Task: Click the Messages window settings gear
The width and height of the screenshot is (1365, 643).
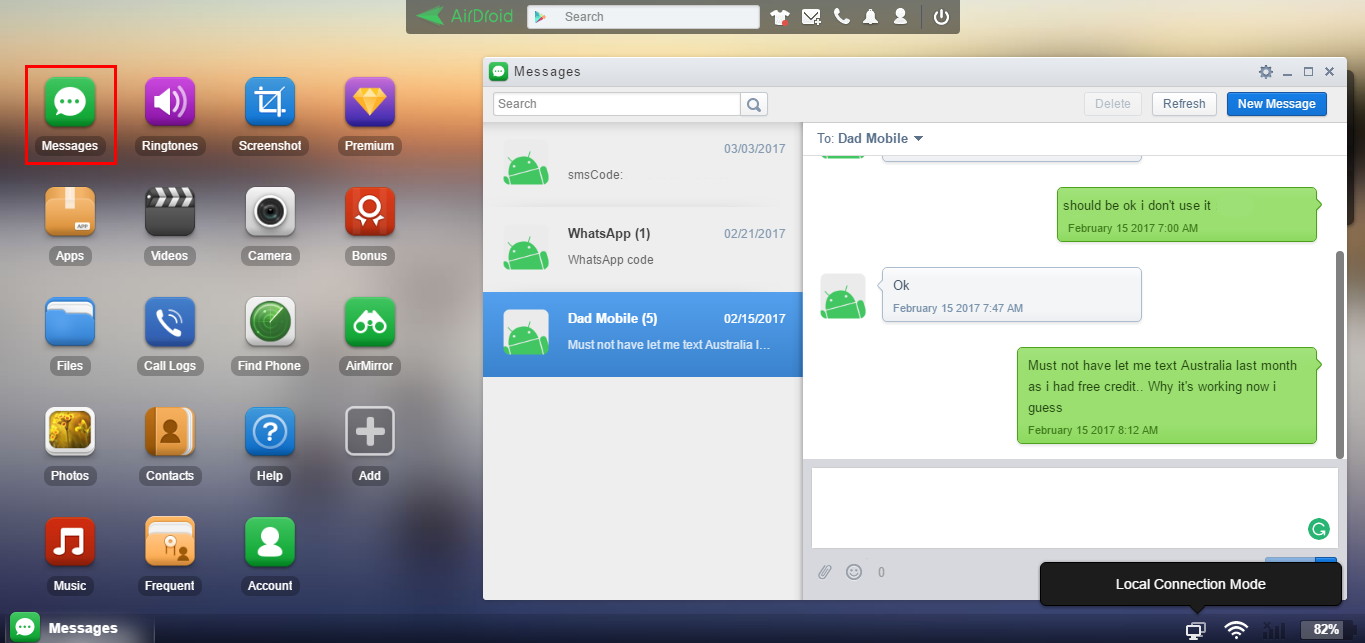Action: 1266,72
